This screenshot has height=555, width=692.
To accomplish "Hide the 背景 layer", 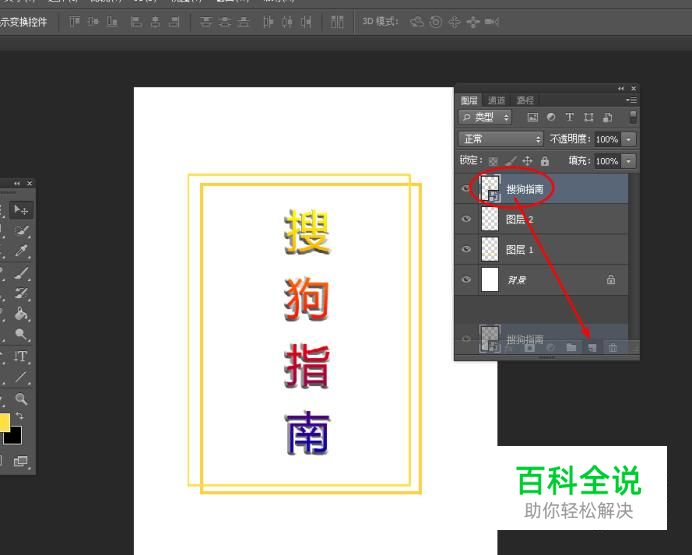I will pos(466,280).
